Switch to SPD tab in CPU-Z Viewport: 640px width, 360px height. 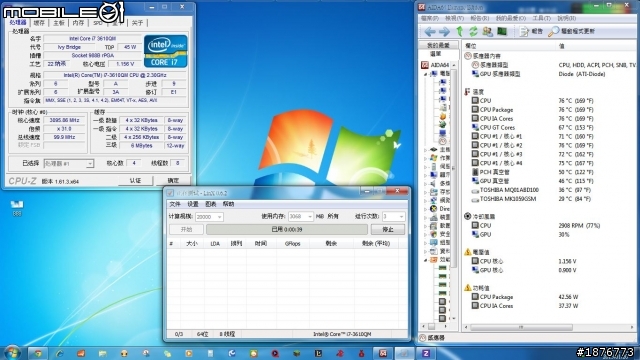98,23
